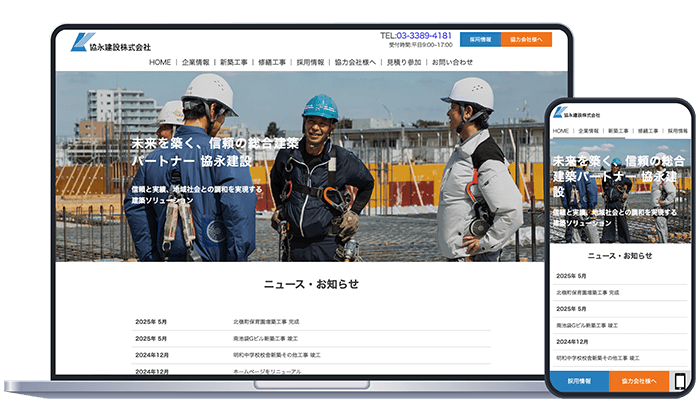Tap the hero image on the phone screen
The image size is (700, 404).
[620, 191]
